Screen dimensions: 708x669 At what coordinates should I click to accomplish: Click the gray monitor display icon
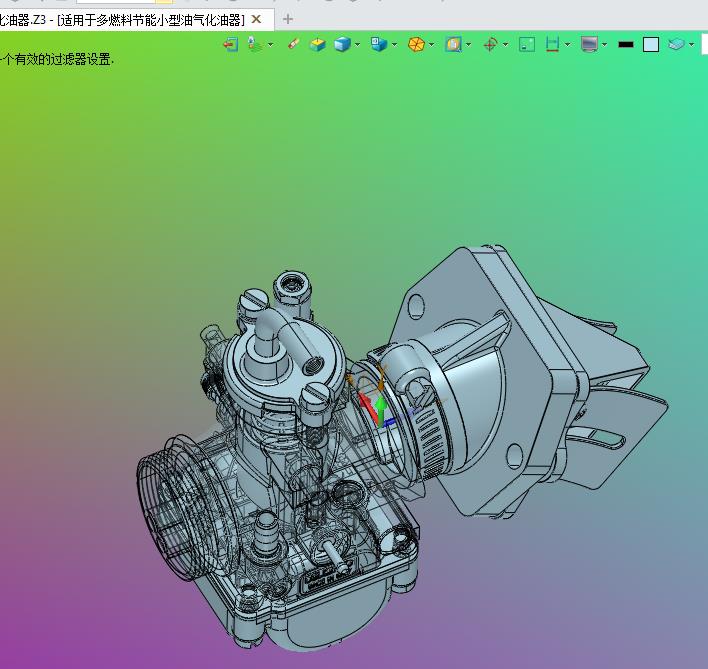click(589, 44)
